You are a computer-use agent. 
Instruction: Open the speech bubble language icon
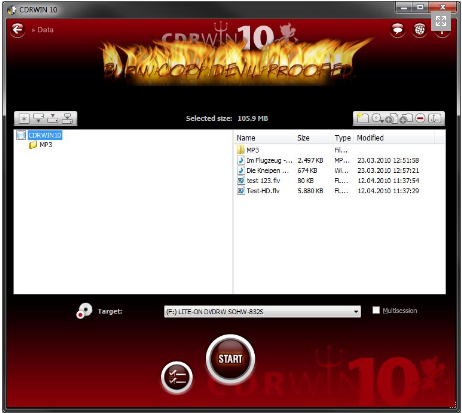[397, 30]
